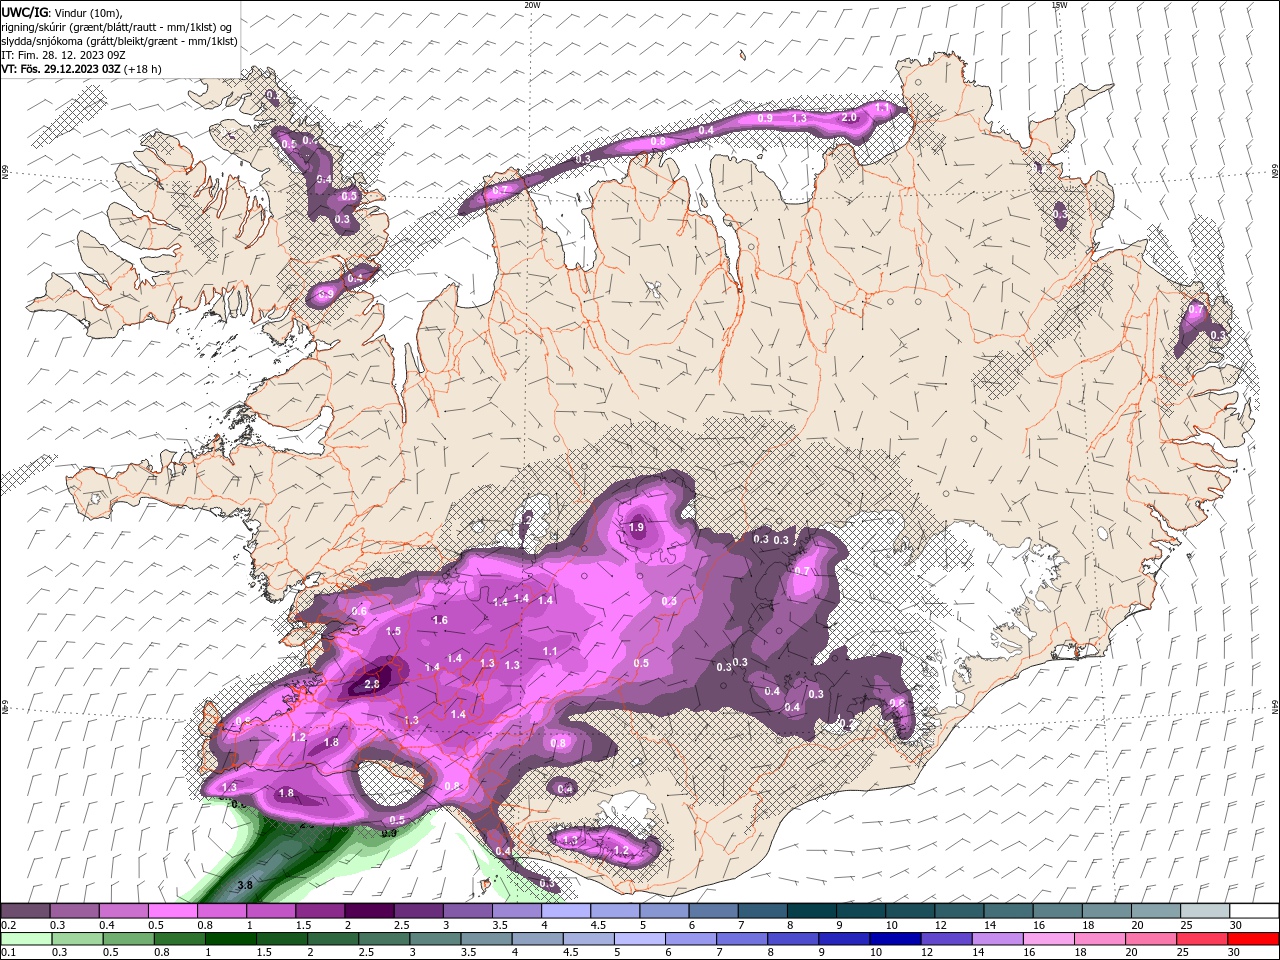
Task: Click the pale green 0.1 swatch in bottom legend row
Action: point(26,939)
